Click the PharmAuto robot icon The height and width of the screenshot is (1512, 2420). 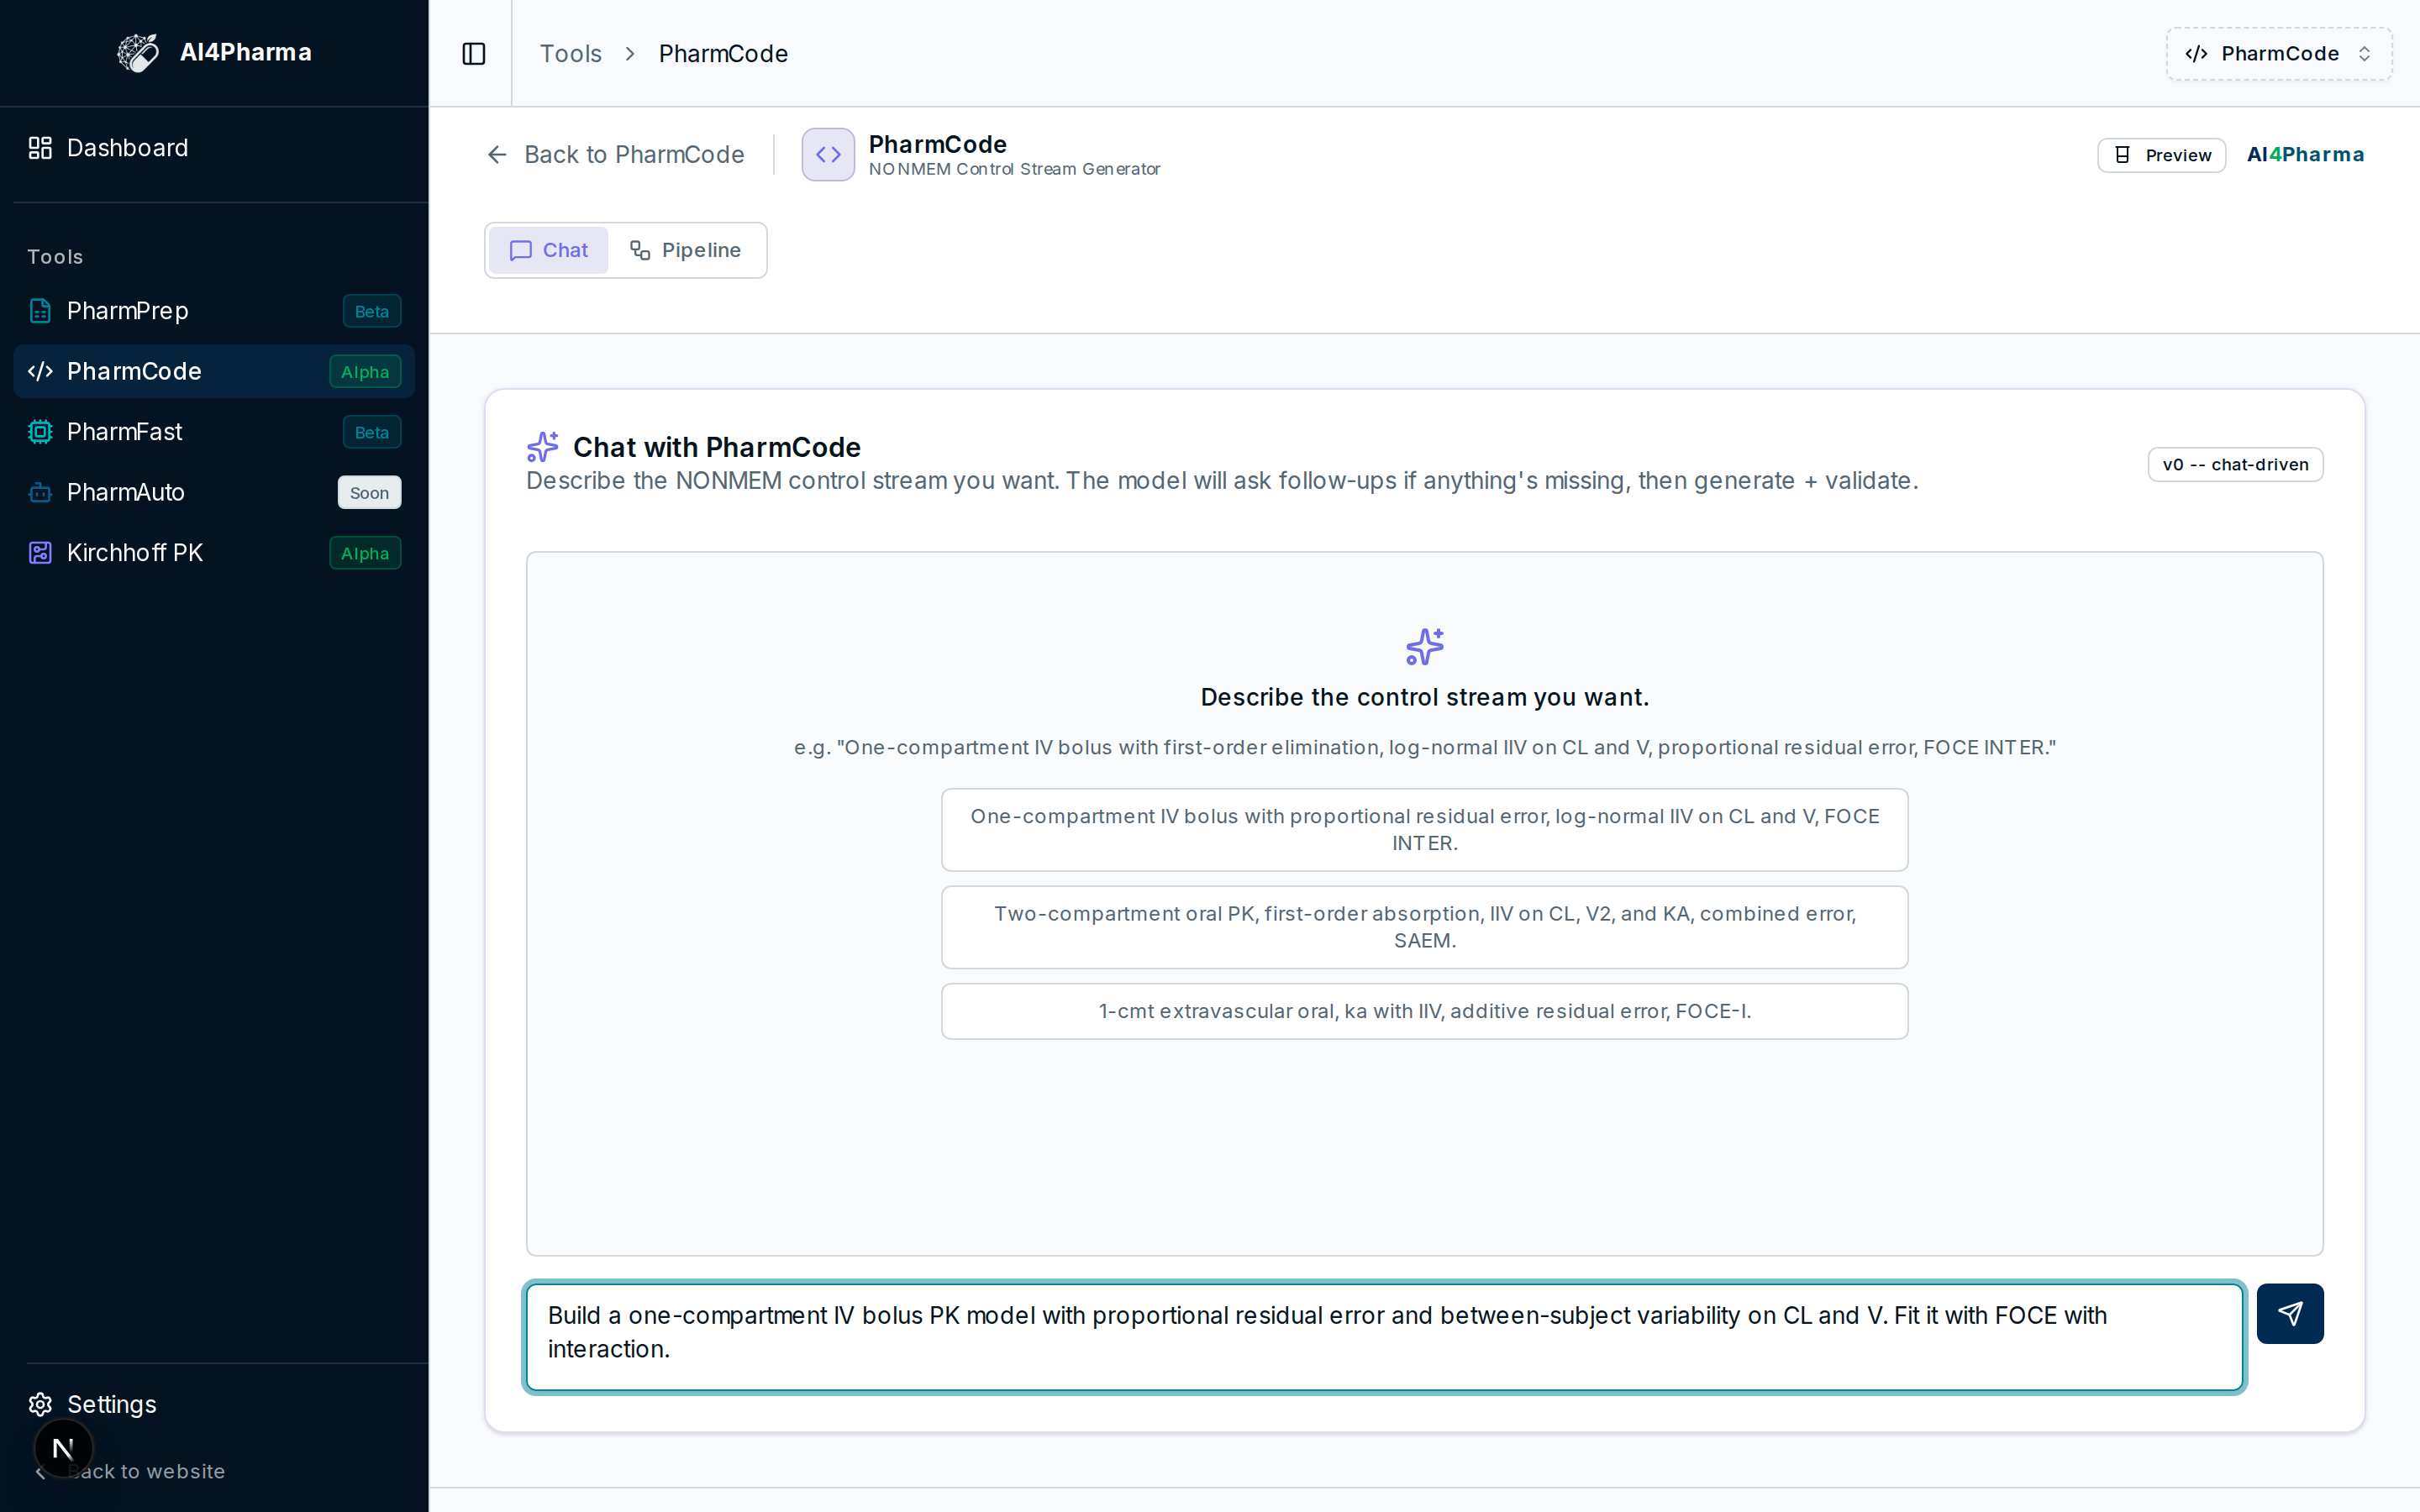point(40,492)
